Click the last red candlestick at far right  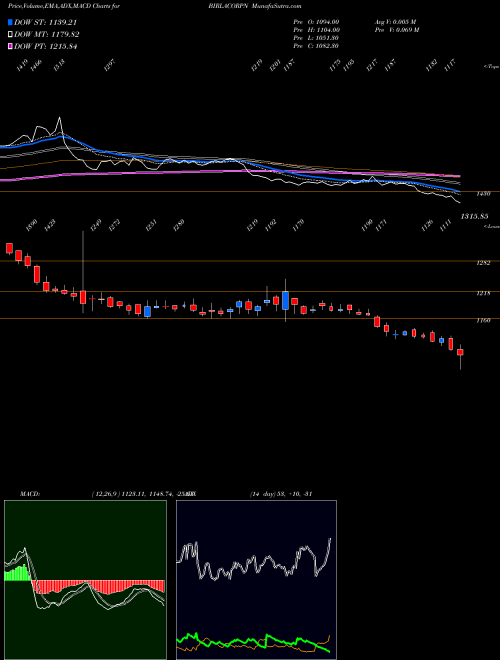(460, 352)
